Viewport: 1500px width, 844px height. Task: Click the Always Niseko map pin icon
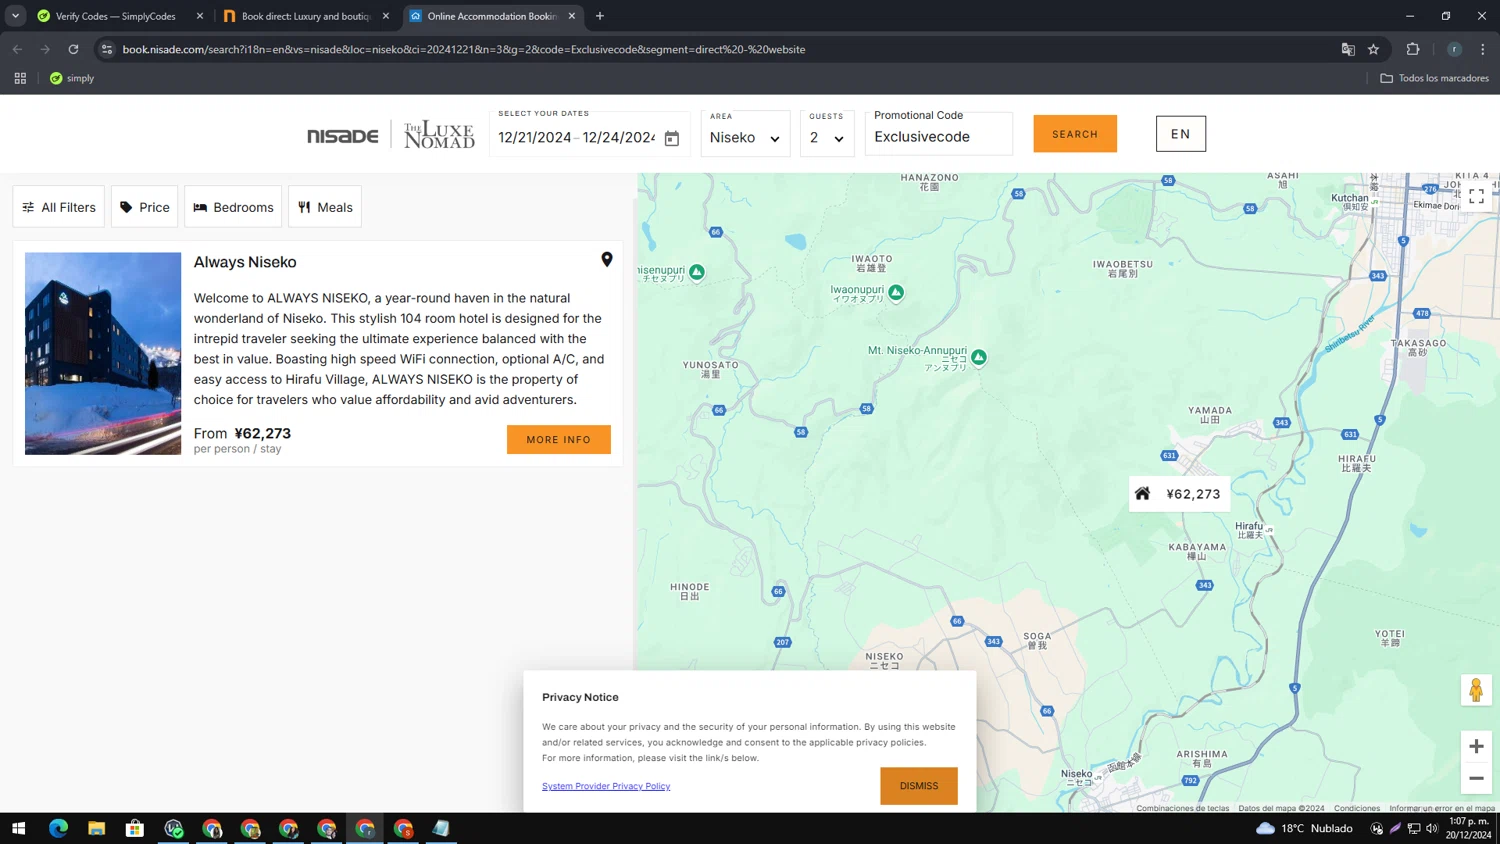tap(607, 260)
